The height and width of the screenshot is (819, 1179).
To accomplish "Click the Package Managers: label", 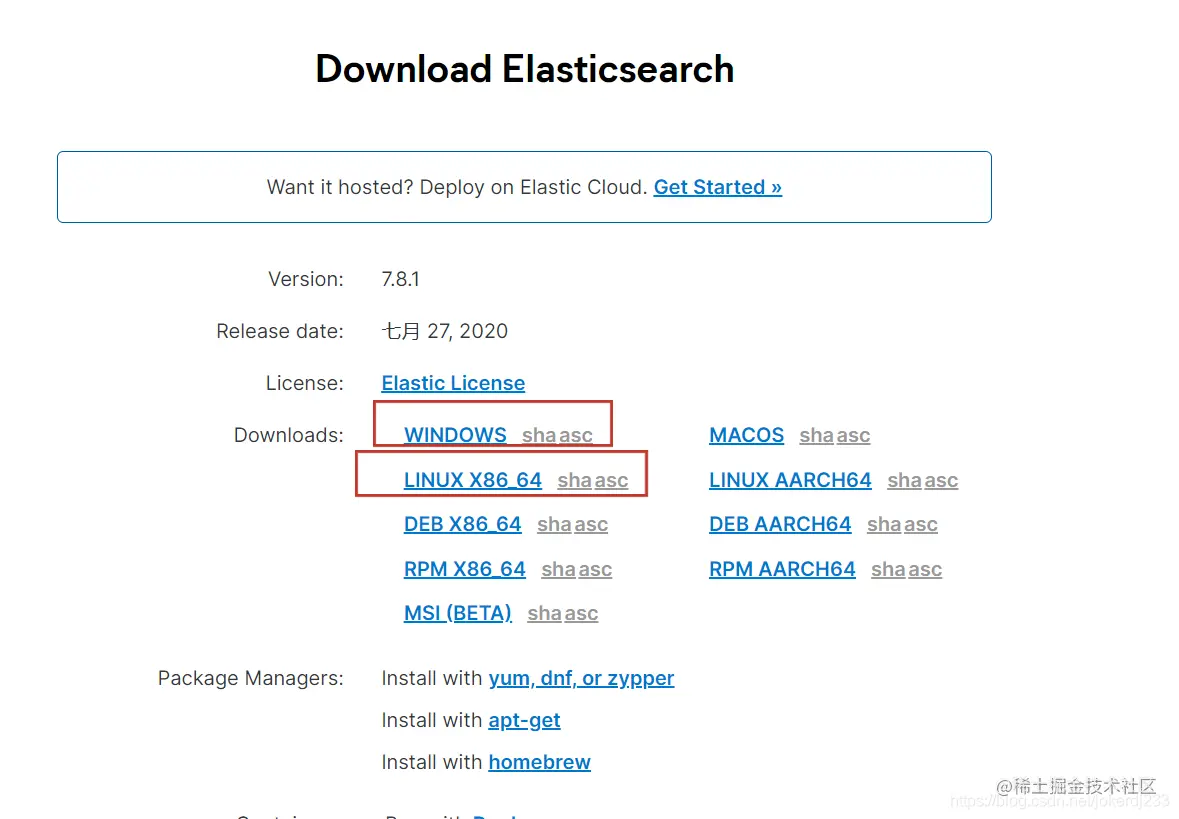I will tap(250, 678).
